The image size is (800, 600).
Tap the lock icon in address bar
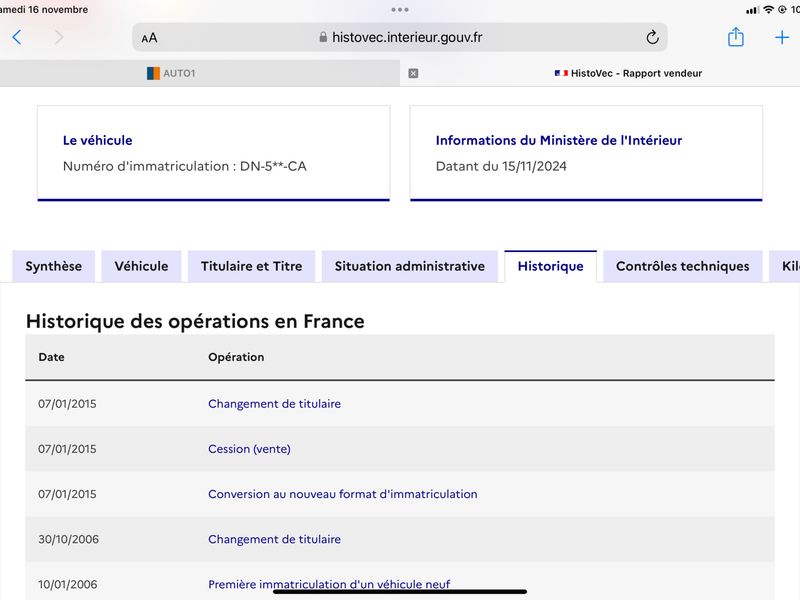[323, 37]
